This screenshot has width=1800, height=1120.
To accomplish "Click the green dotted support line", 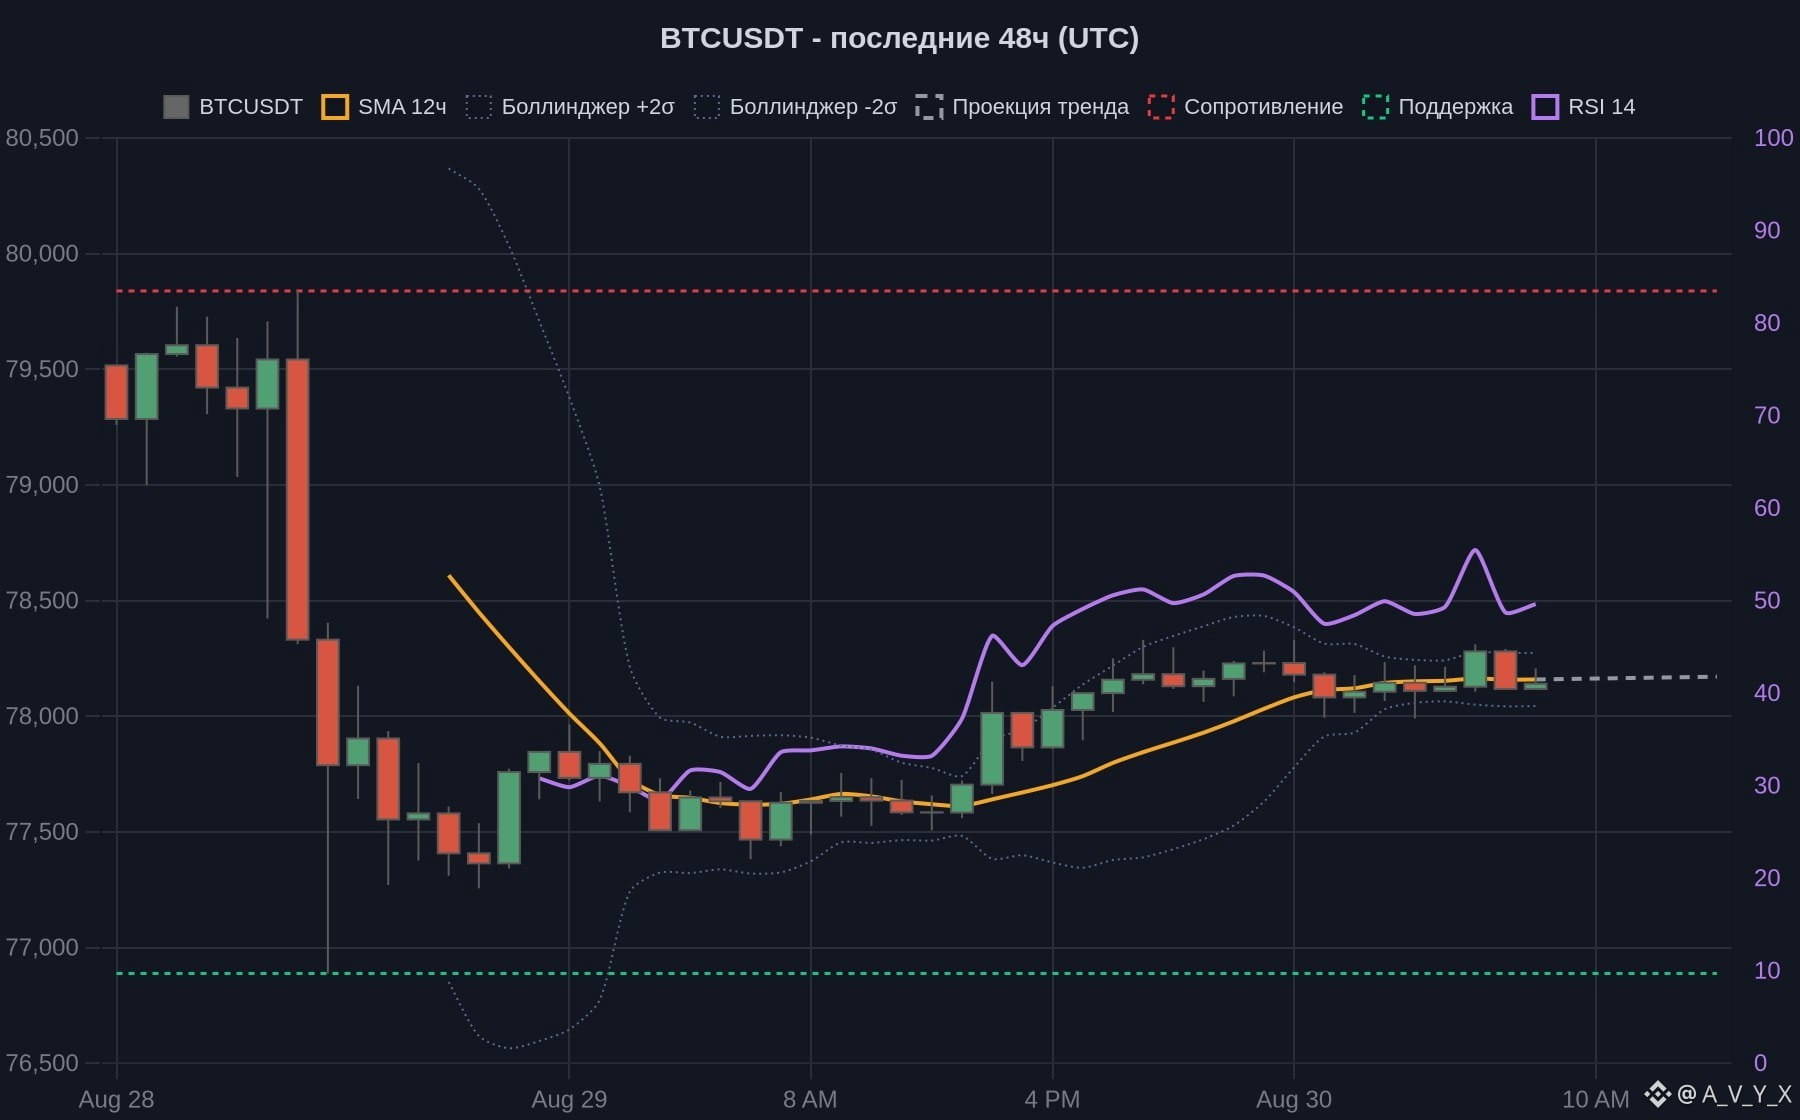I will pos(917,973).
